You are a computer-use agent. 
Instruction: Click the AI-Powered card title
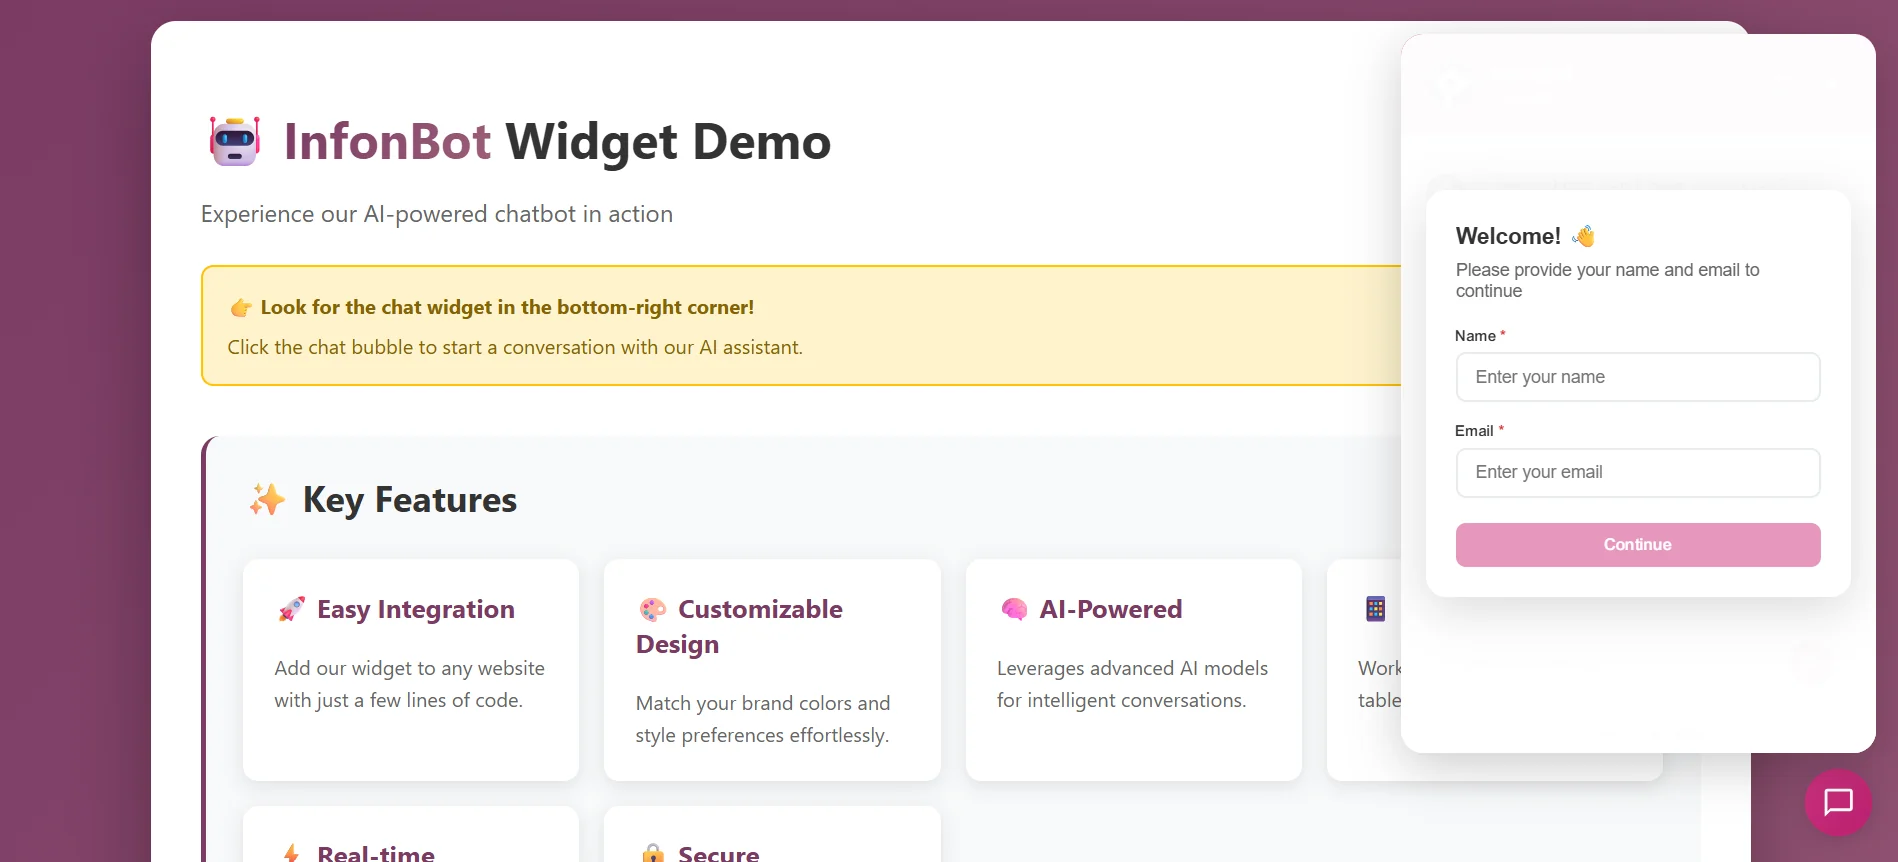(x=1111, y=609)
